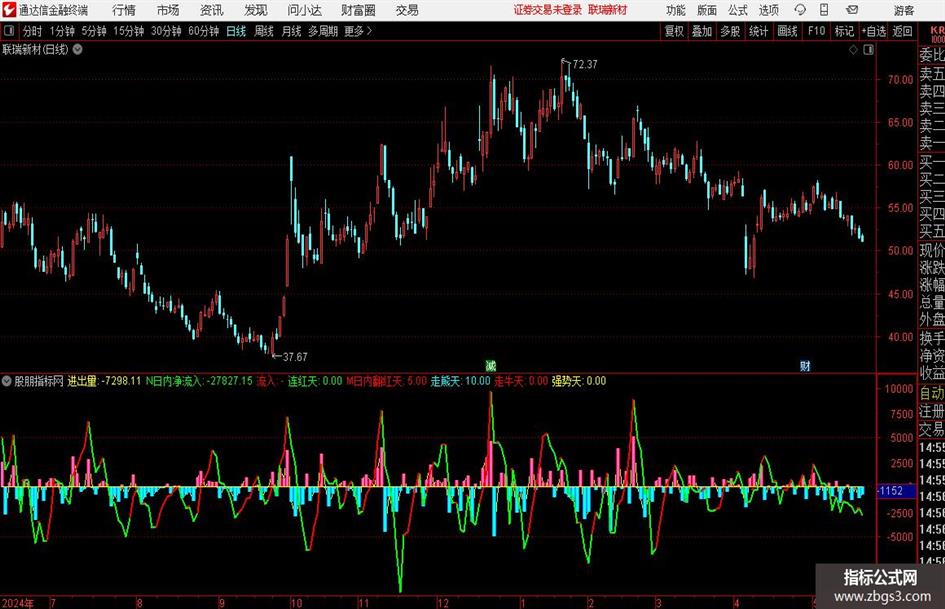The width and height of the screenshot is (945, 609).
Task: Open the 行情 menu
Action: [124, 10]
